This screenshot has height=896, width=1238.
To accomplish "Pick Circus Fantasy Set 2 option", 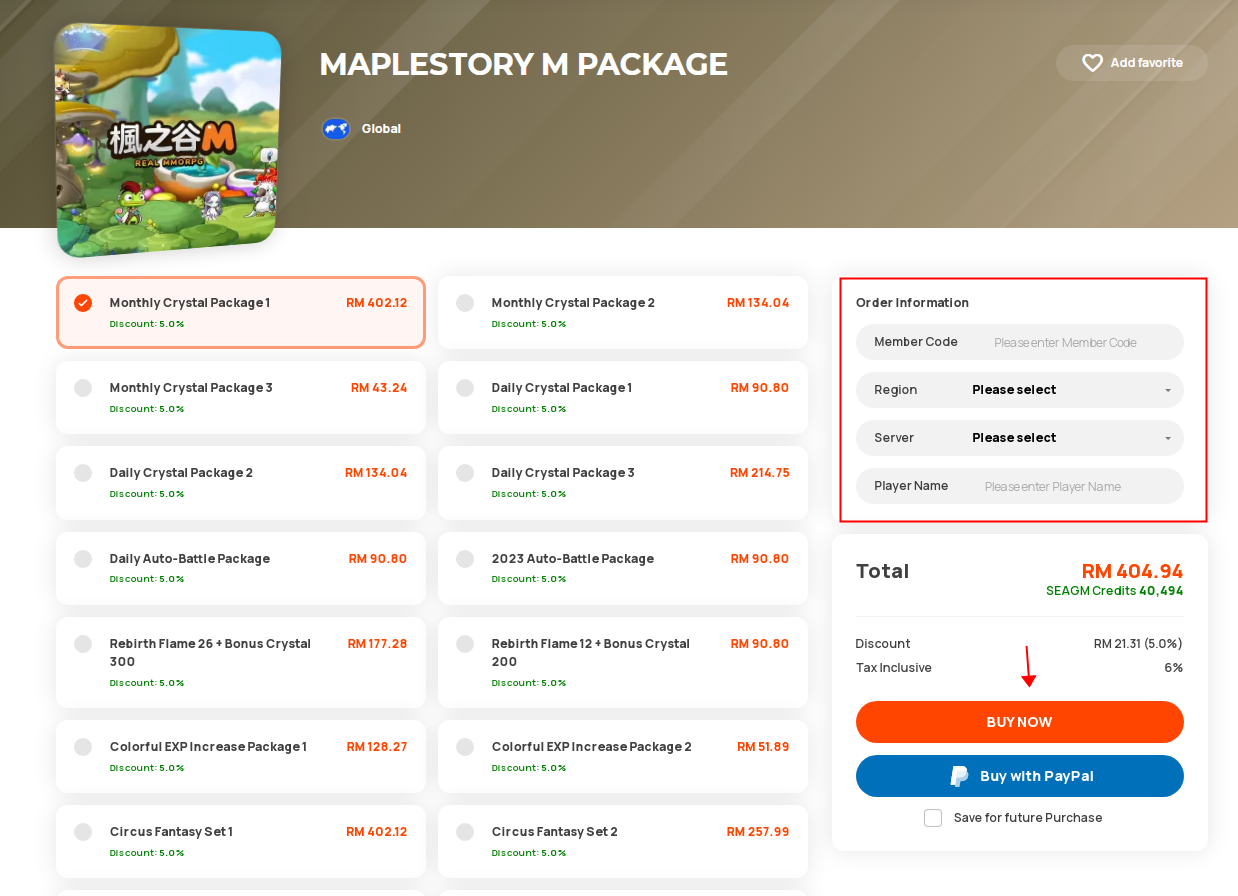I will [x=623, y=841].
